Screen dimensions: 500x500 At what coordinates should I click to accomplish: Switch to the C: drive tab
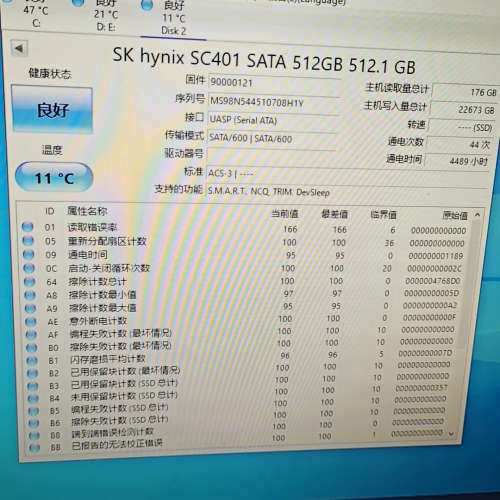pyautogui.click(x=36, y=15)
